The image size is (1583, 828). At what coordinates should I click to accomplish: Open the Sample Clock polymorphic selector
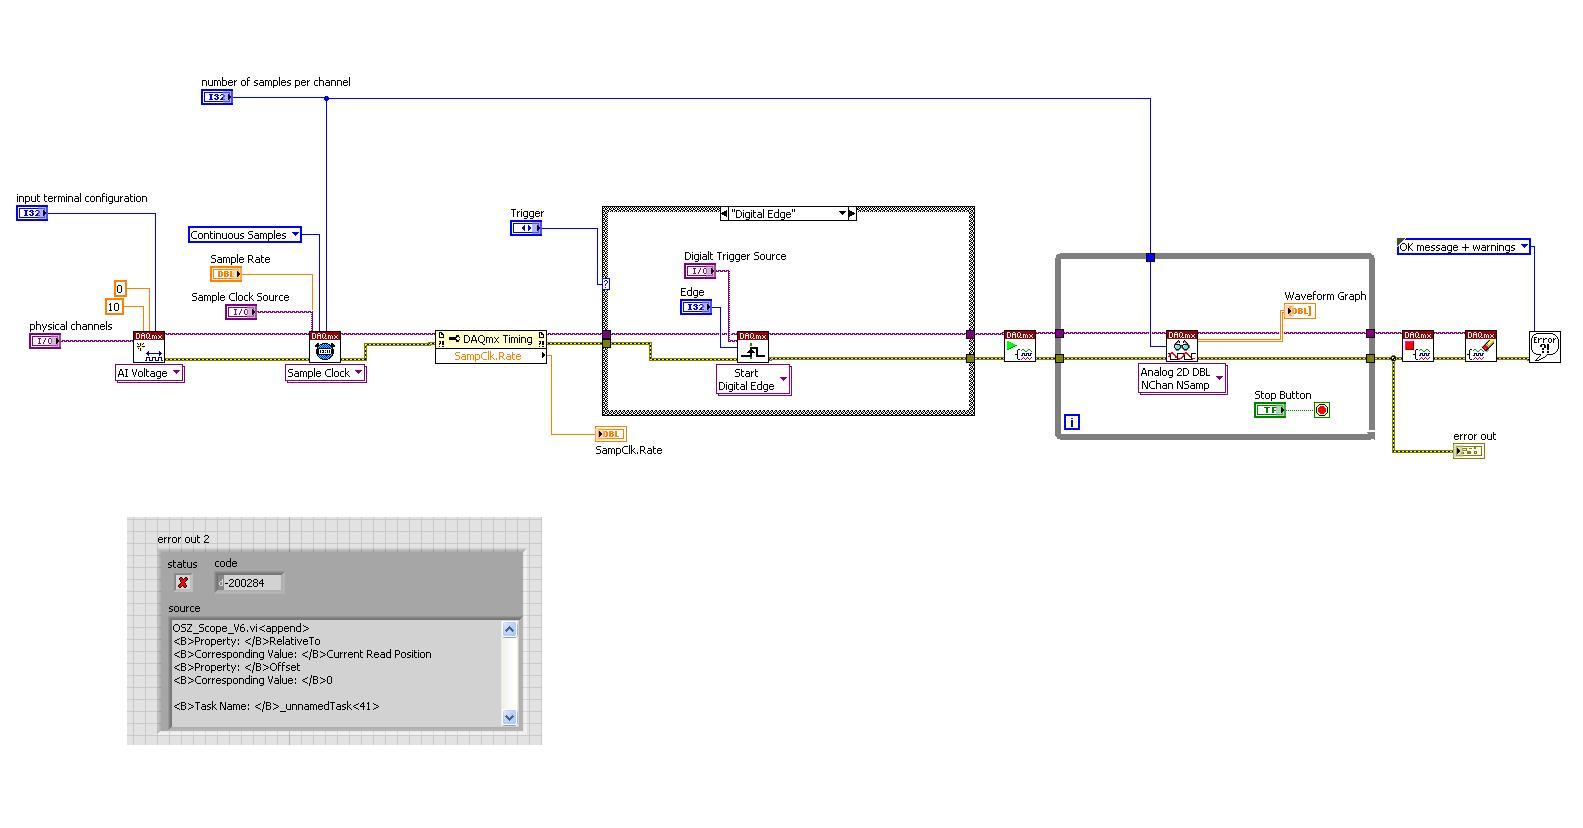(x=326, y=373)
